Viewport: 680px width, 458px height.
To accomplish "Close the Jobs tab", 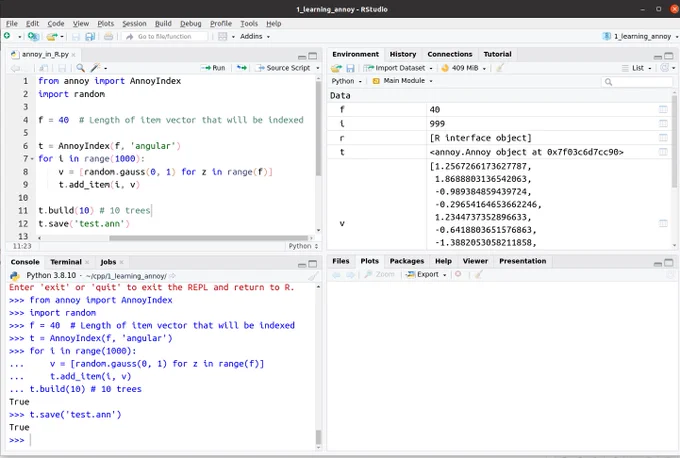I will tap(121, 262).
